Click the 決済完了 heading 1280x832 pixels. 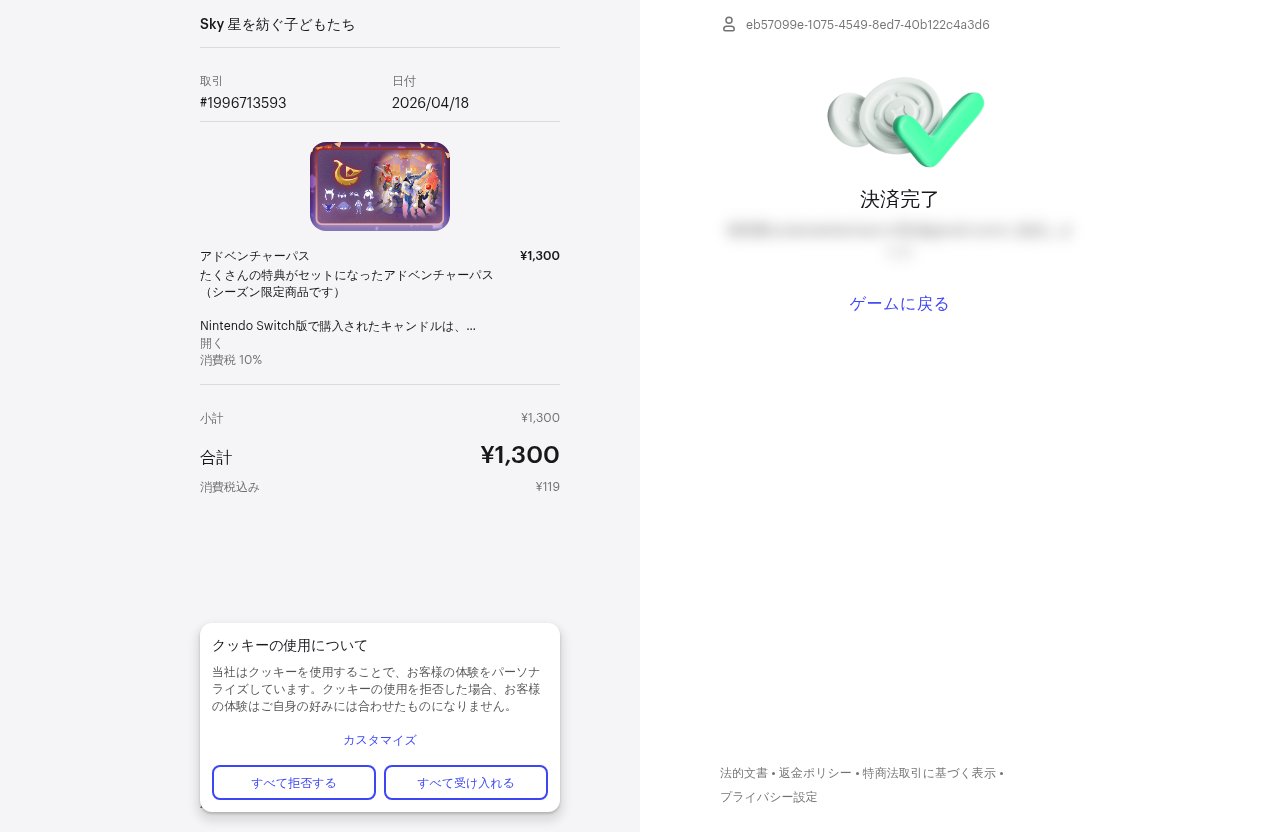899,199
